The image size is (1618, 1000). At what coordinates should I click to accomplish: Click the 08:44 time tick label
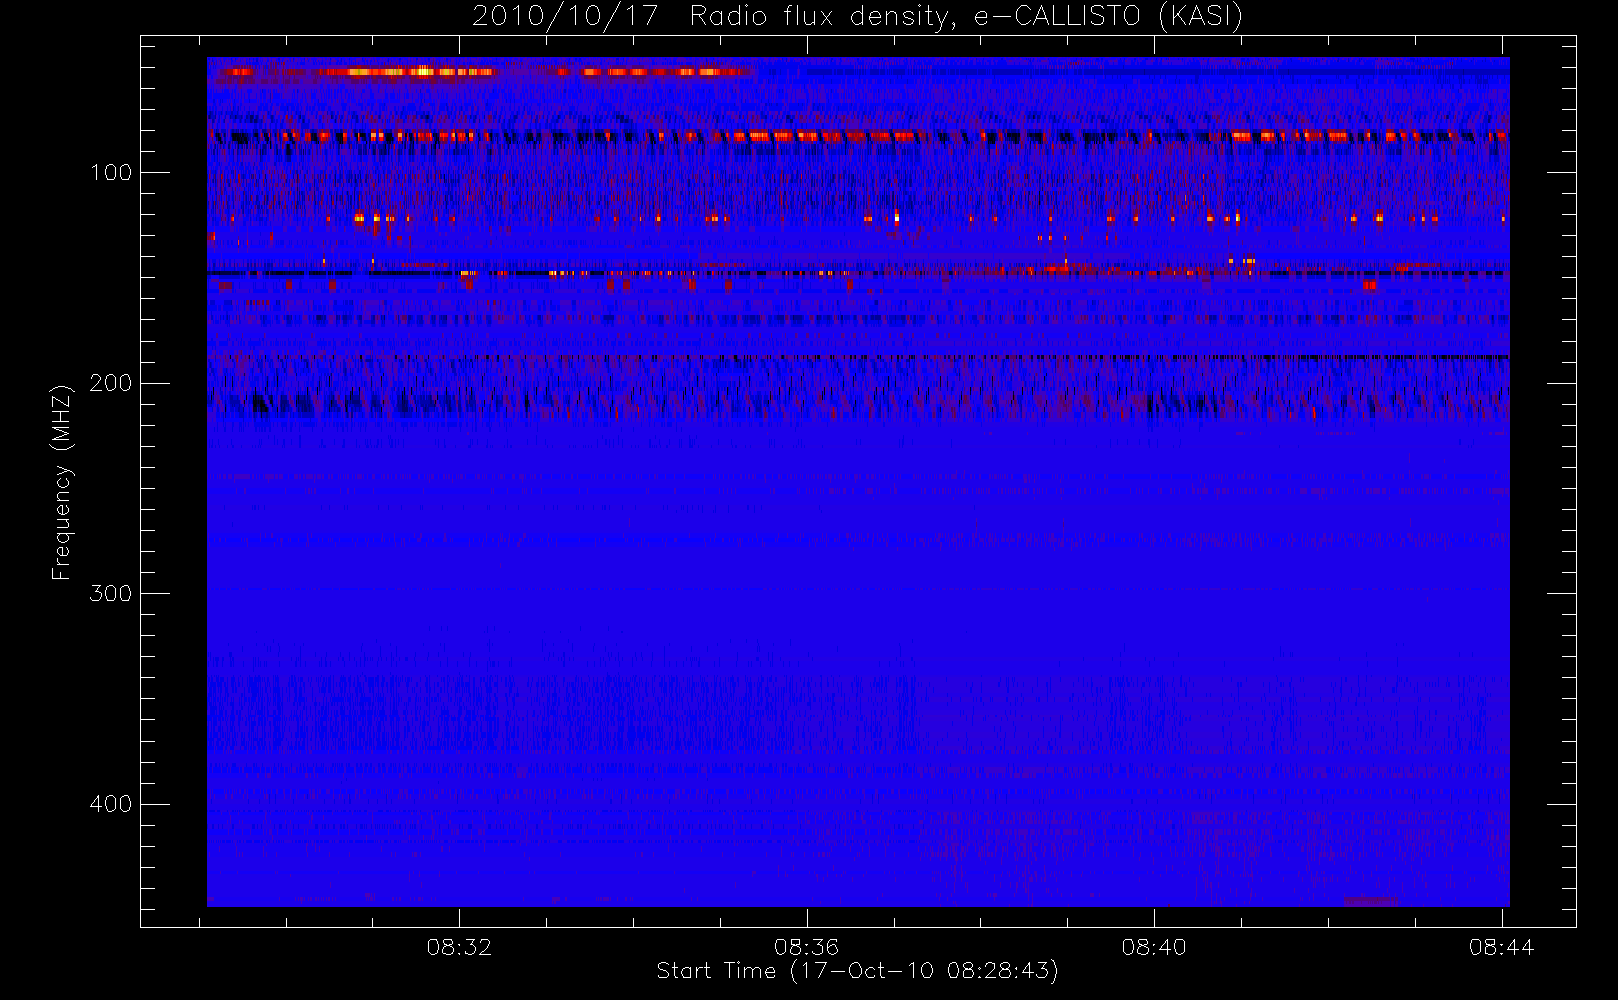pyautogui.click(x=1501, y=947)
